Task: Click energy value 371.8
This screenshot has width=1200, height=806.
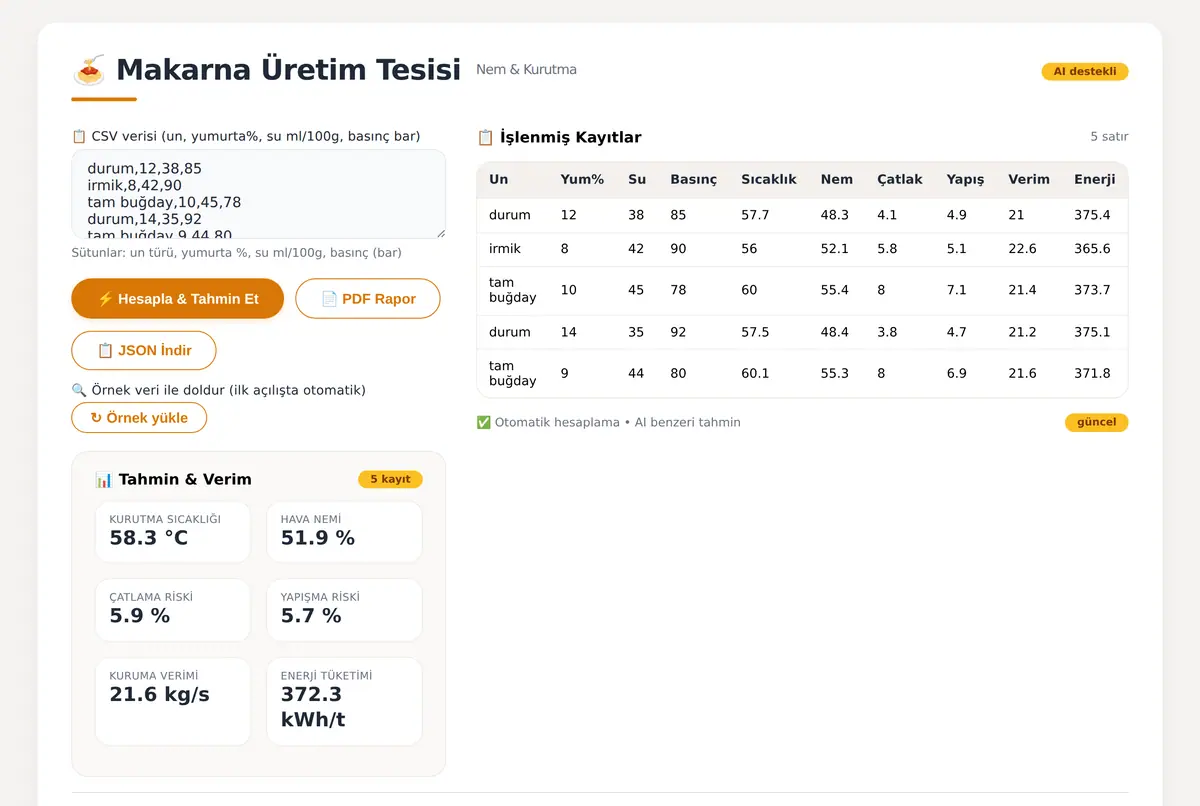Action: point(1092,373)
